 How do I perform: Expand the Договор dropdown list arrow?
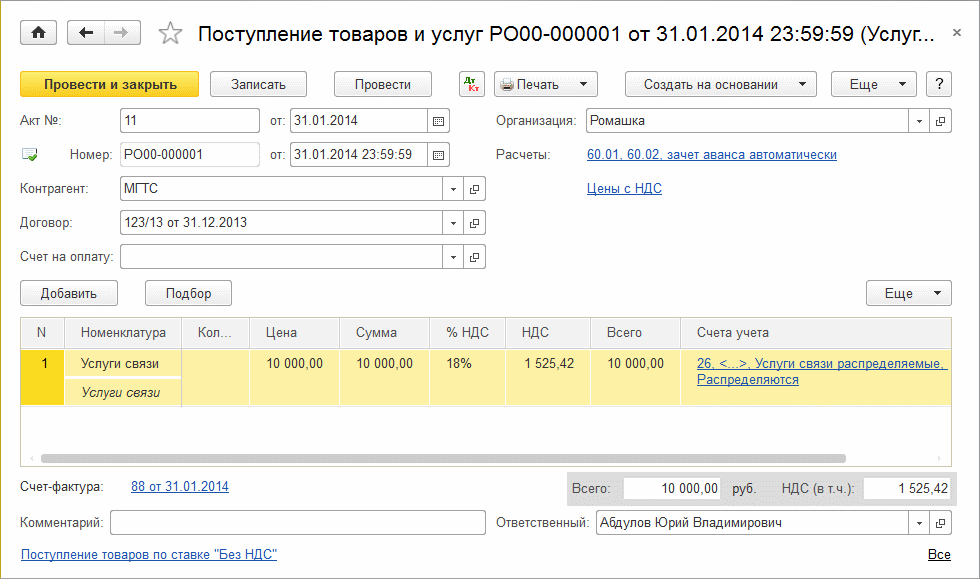(x=453, y=223)
